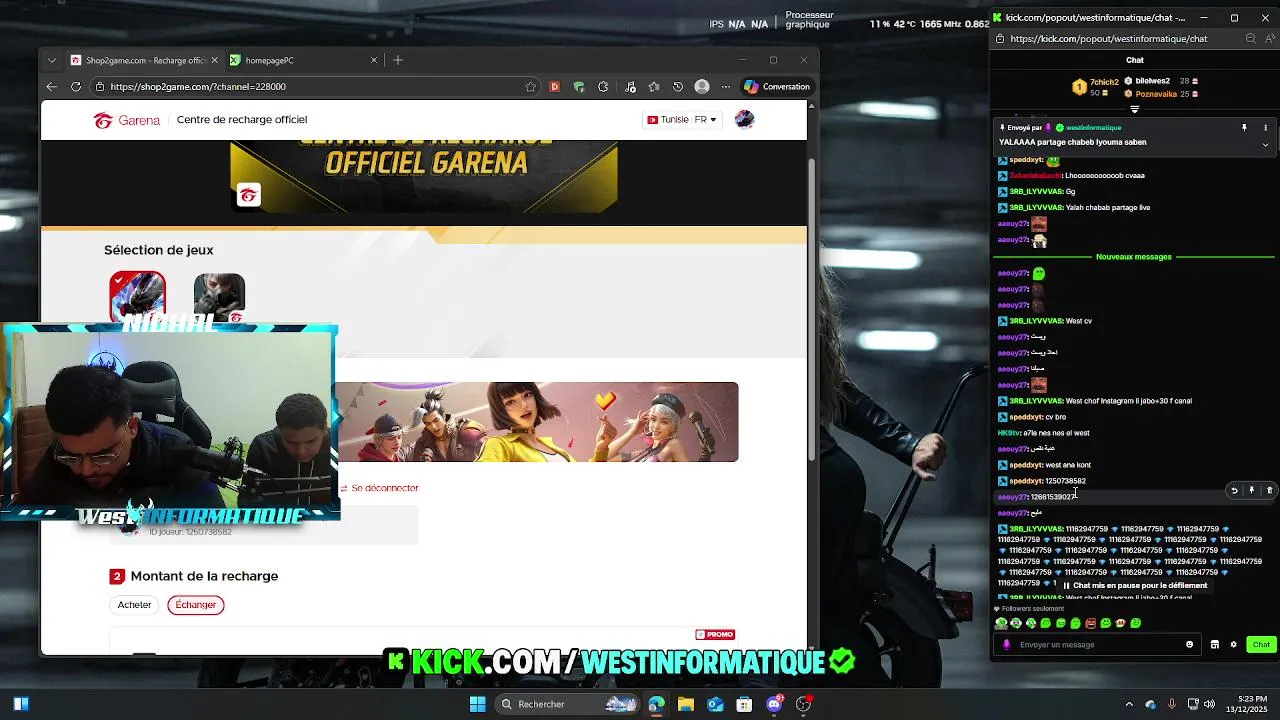
Task: Go back in the Shop2game browser
Action: click(52, 87)
